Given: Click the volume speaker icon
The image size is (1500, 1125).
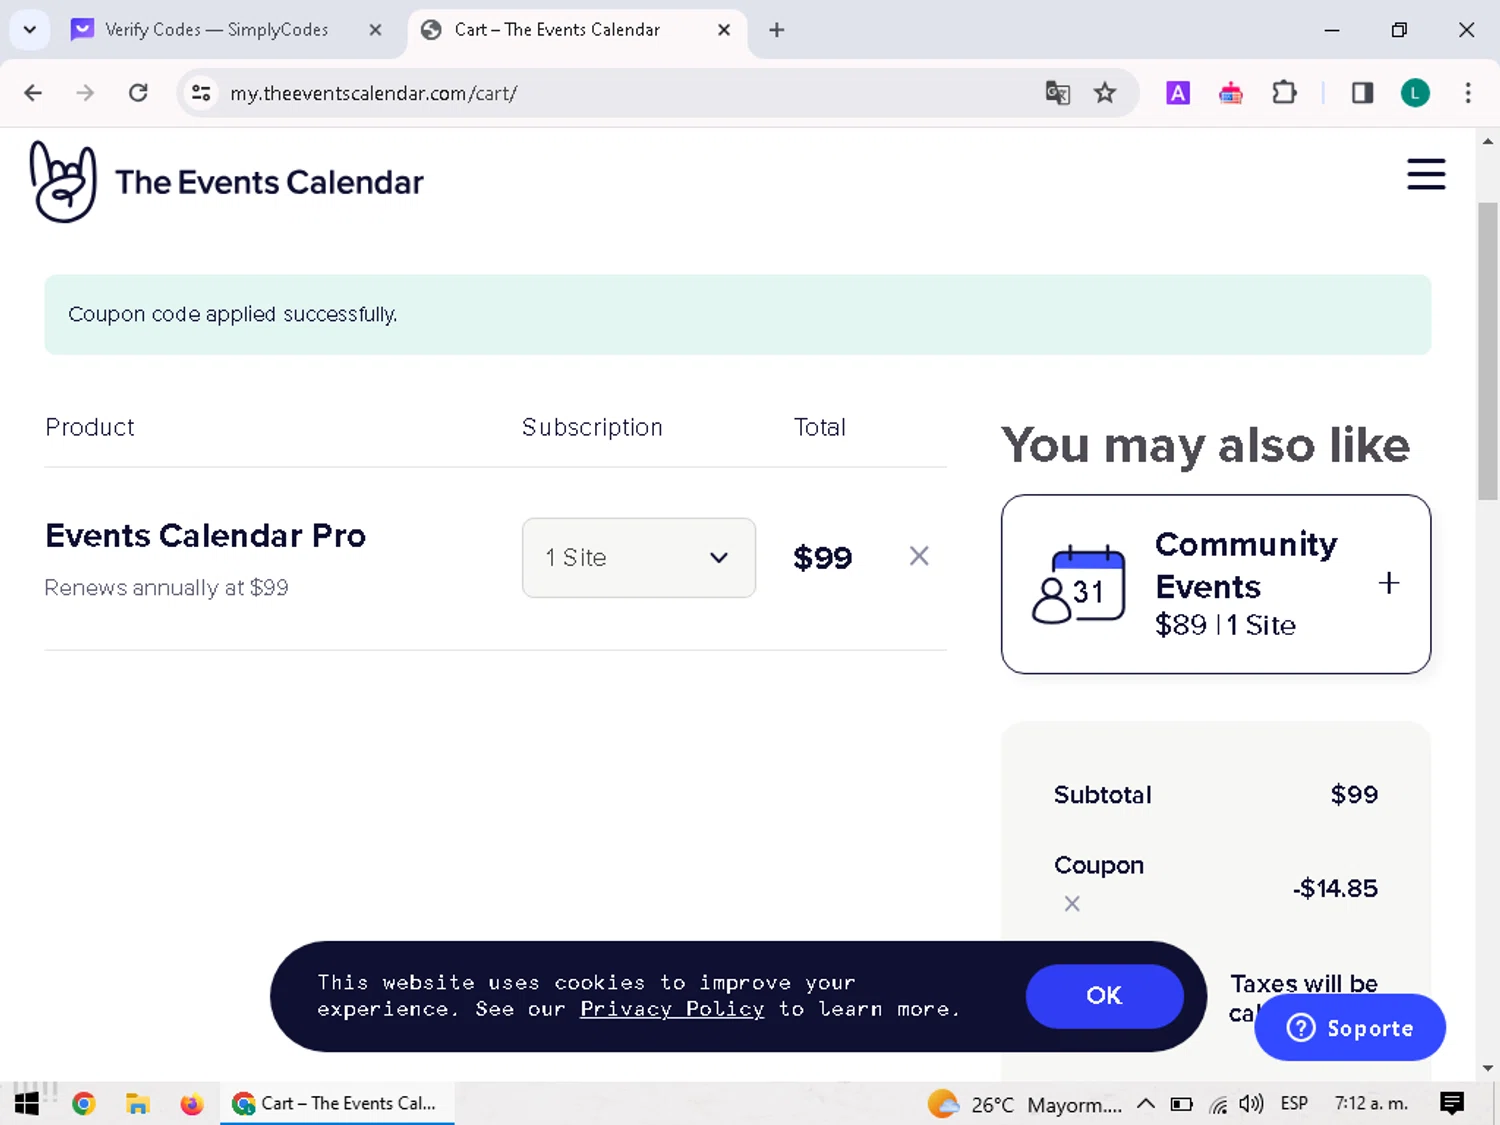Looking at the screenshot, I should tap(1250, 1104).
